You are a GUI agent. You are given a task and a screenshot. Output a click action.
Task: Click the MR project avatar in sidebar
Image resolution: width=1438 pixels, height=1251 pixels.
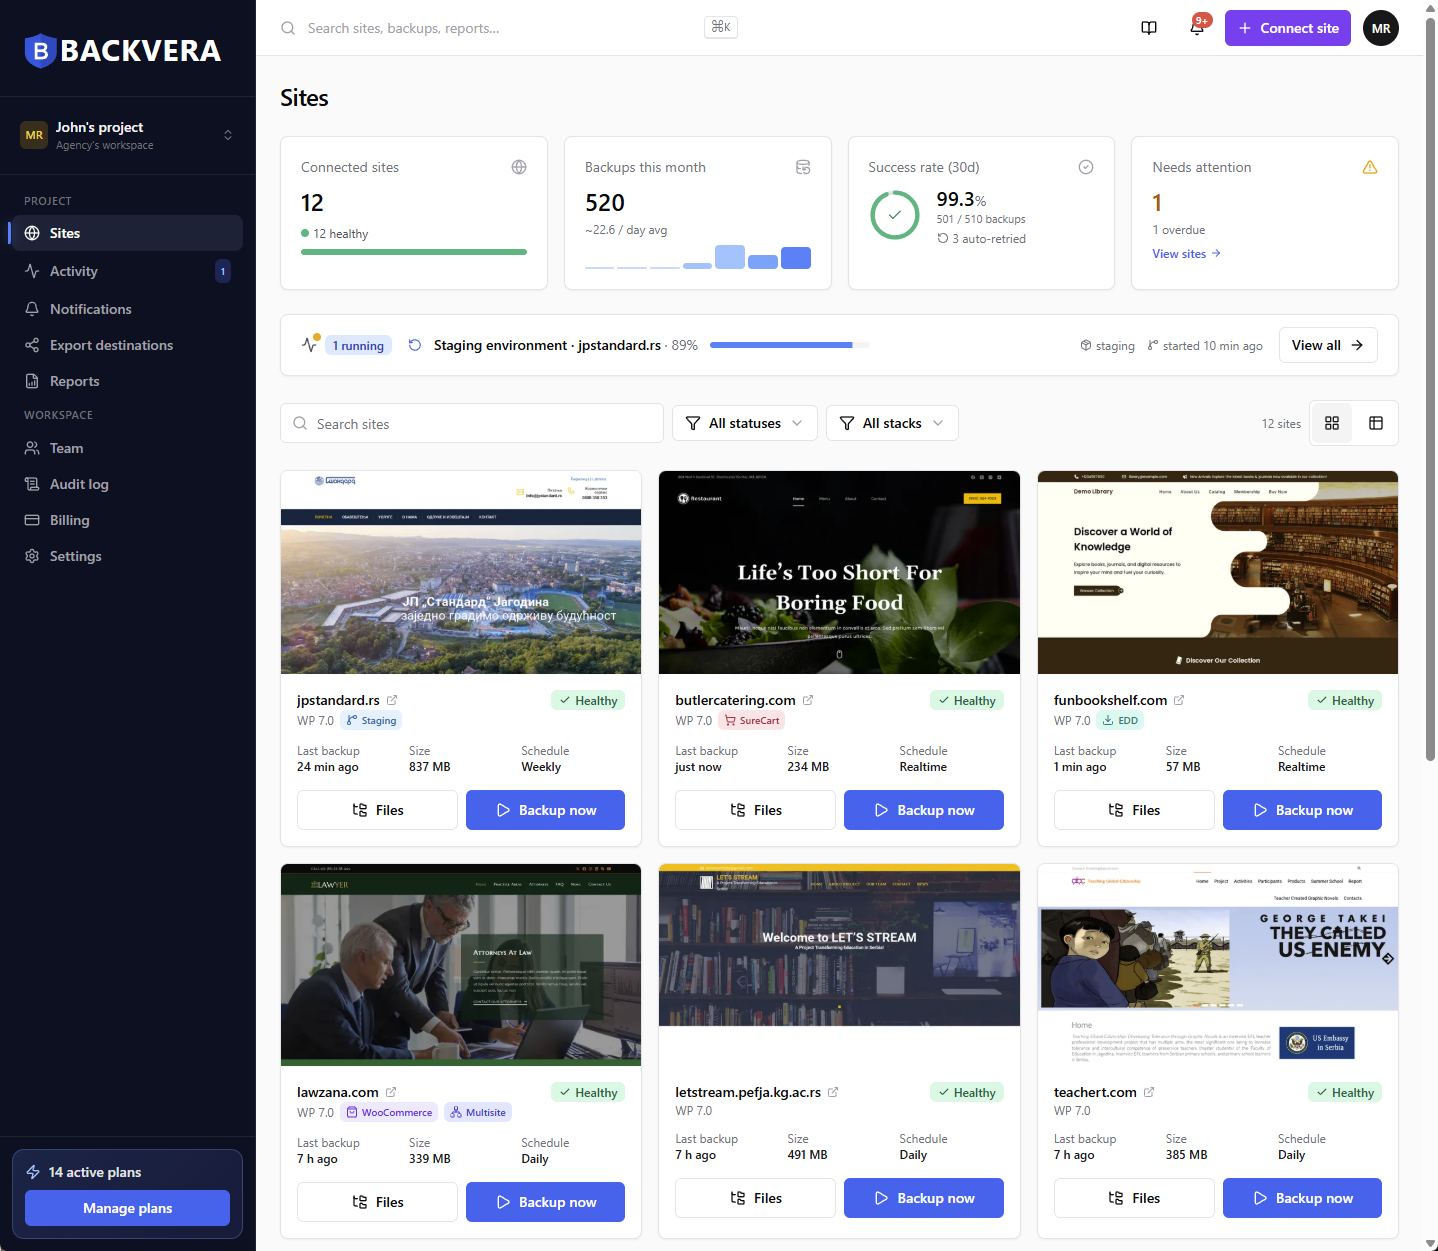[x=34, y=135]
